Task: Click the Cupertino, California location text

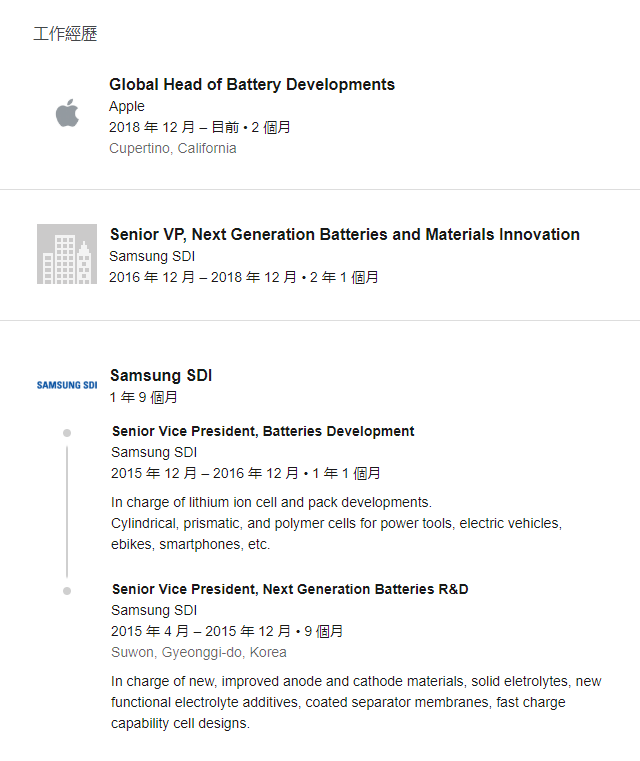Action: click(x=173, y=148)
